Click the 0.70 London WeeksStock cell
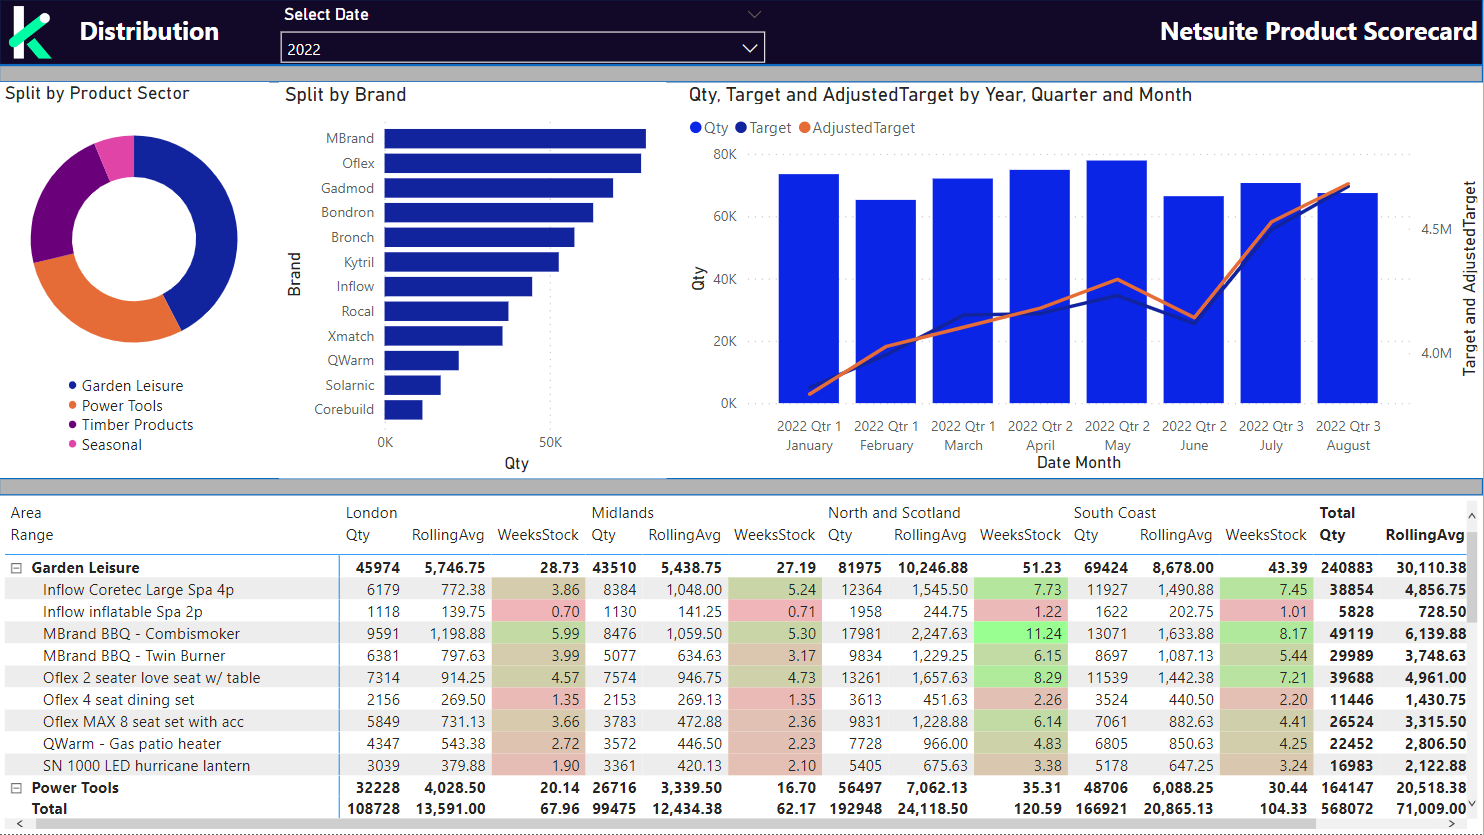Viewport: 1484px width, 835px height. 538,612
